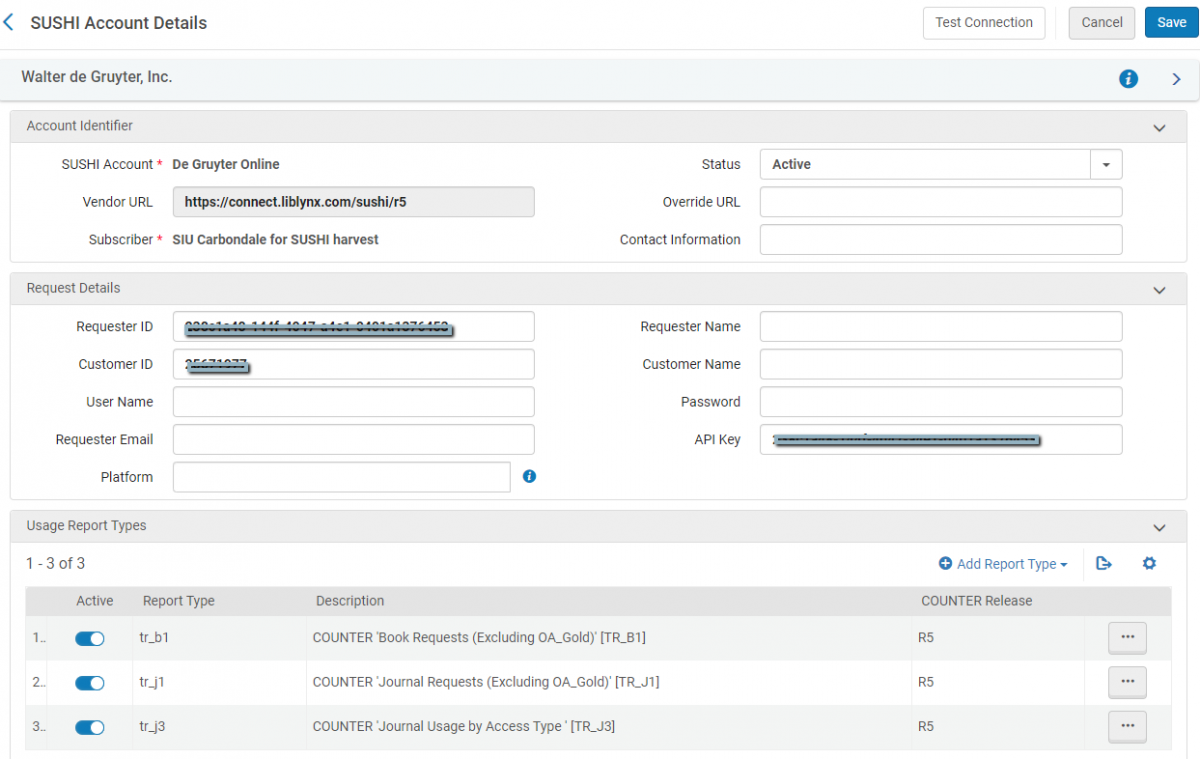Open vendor info icon for Walter de Gruyter

point(1128,79)
